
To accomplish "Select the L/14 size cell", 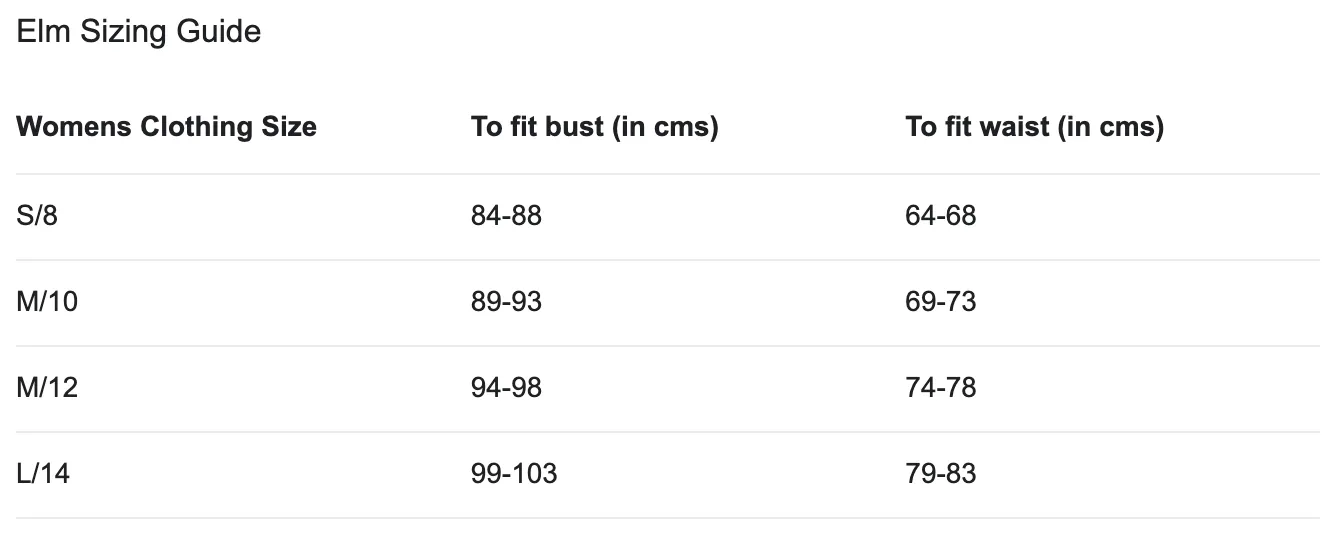I will click(x=44, y=474).
